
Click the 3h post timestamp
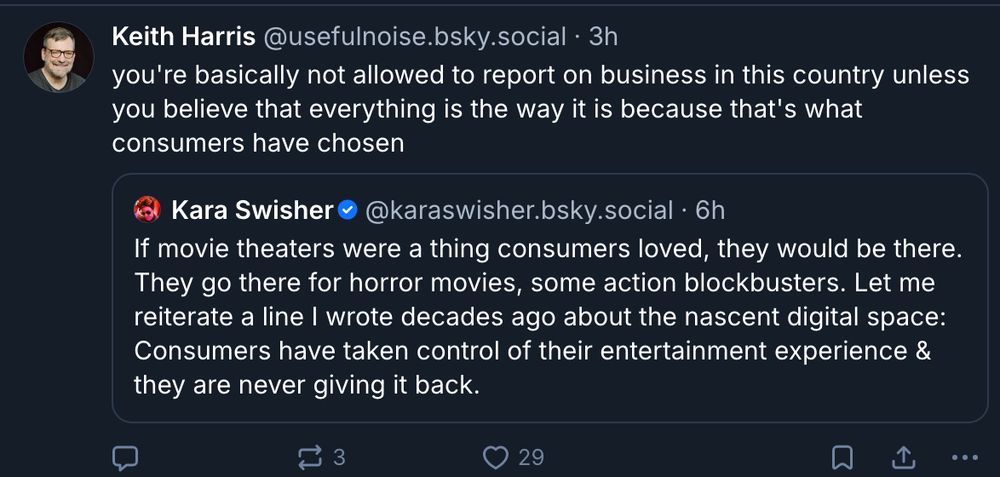[603, 37]
